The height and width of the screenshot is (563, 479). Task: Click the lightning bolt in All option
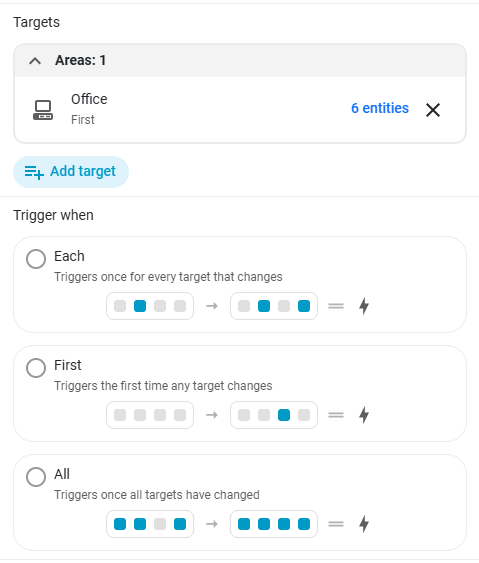coord(364,524)
